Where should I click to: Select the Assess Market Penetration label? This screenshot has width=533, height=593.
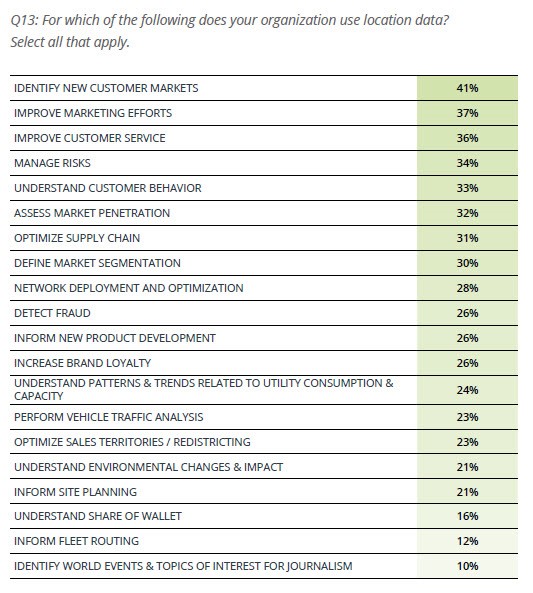pyautogui.click(x=92, y=213)
